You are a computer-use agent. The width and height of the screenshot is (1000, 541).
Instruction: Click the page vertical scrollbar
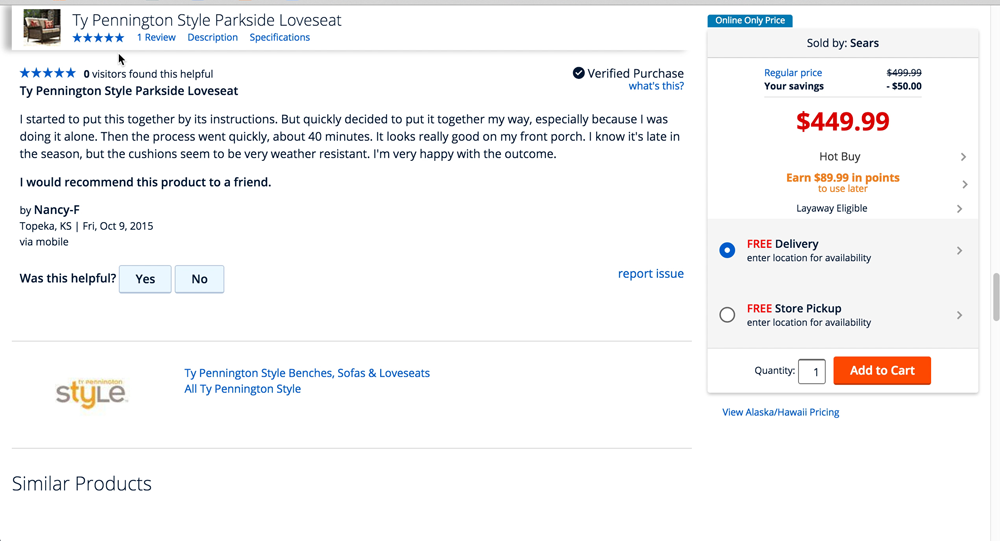pos(994,296)
